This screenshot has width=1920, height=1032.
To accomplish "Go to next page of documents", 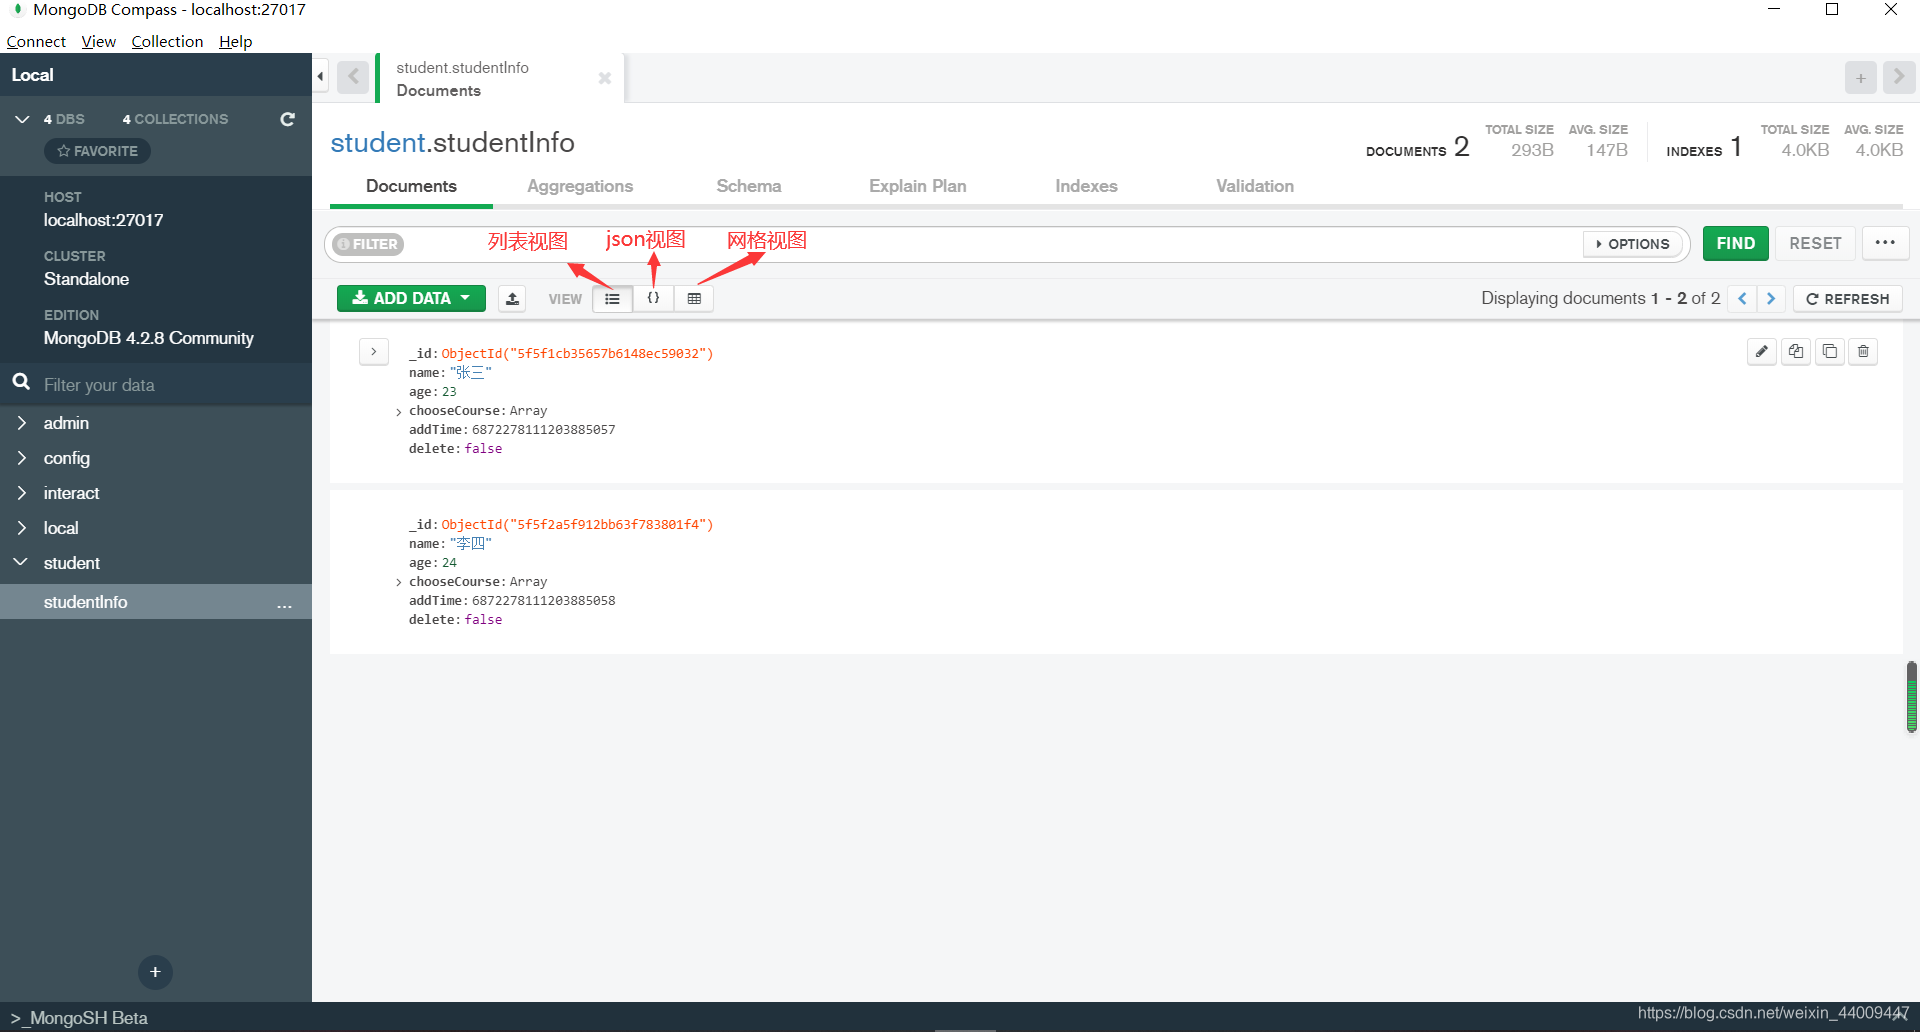I will tap(1771, 298).
